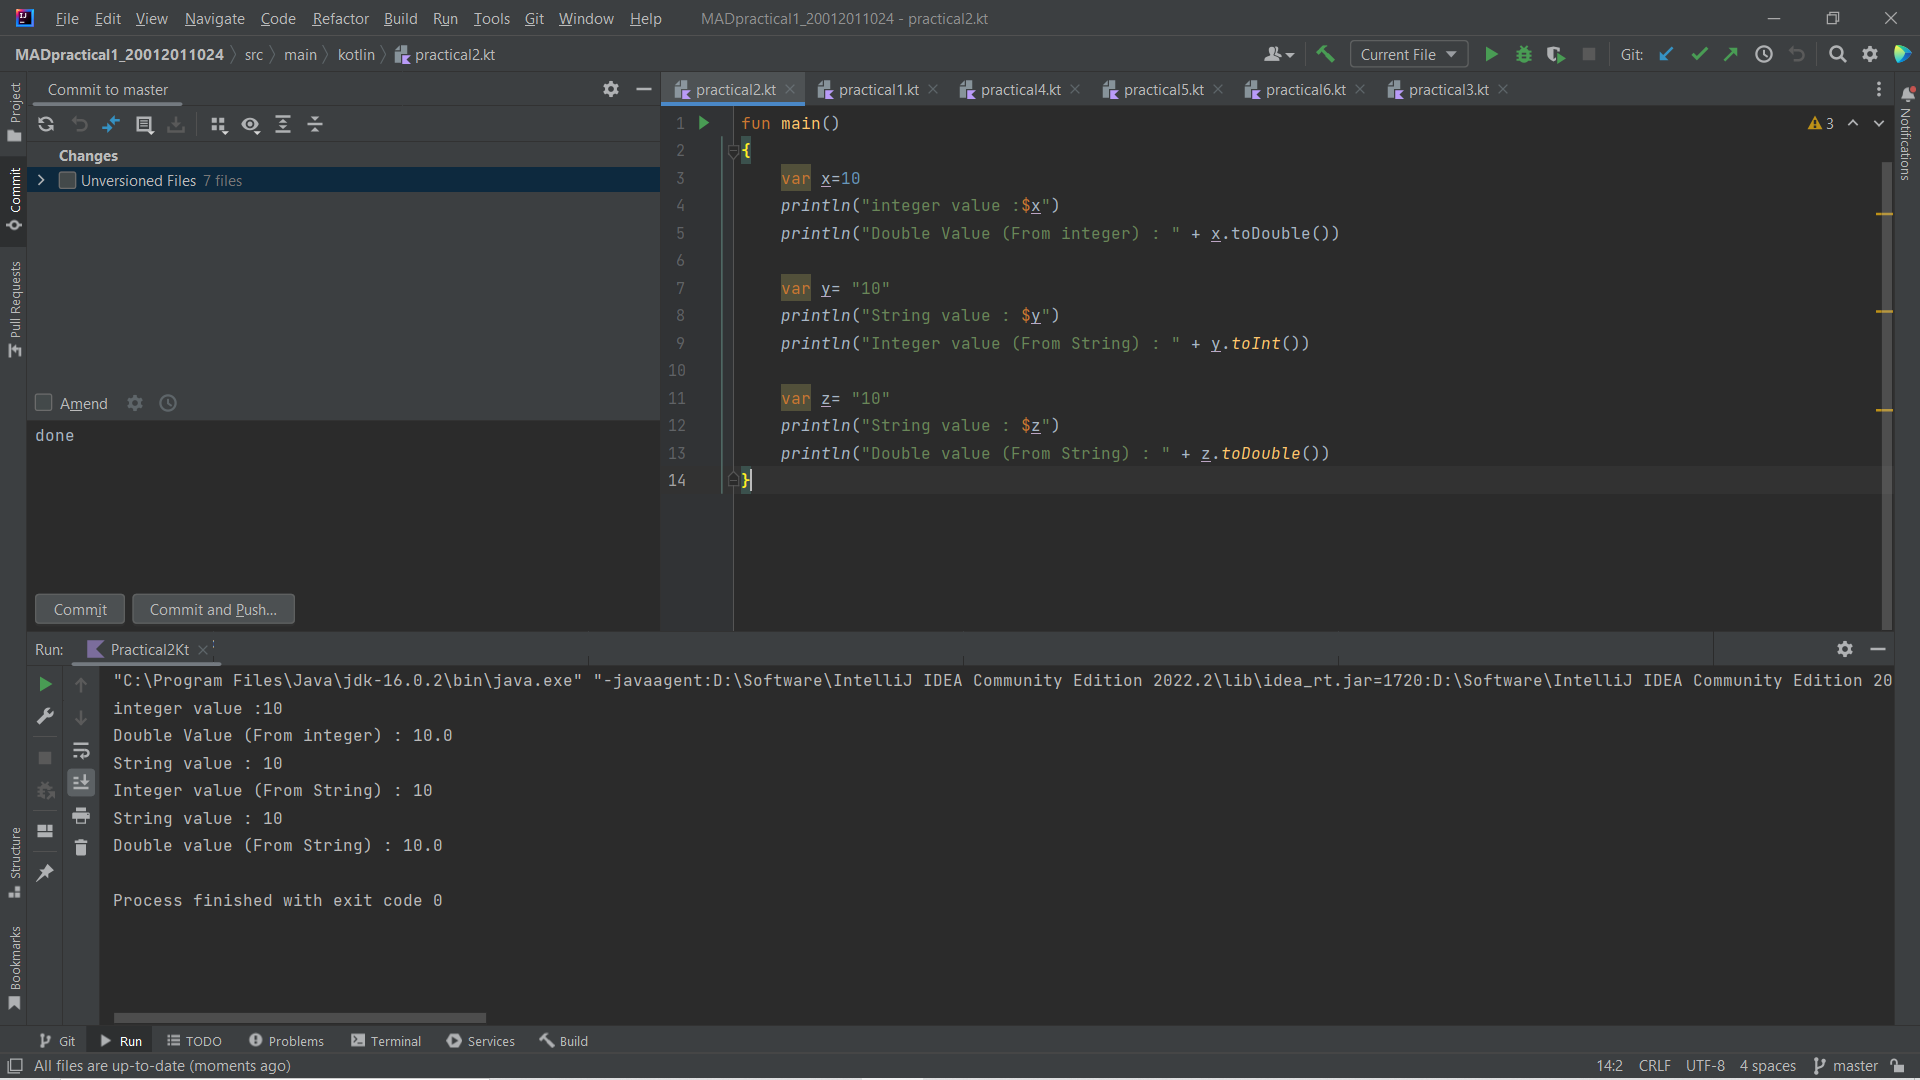Open the Notifications side panel

tap(1906, 135)
